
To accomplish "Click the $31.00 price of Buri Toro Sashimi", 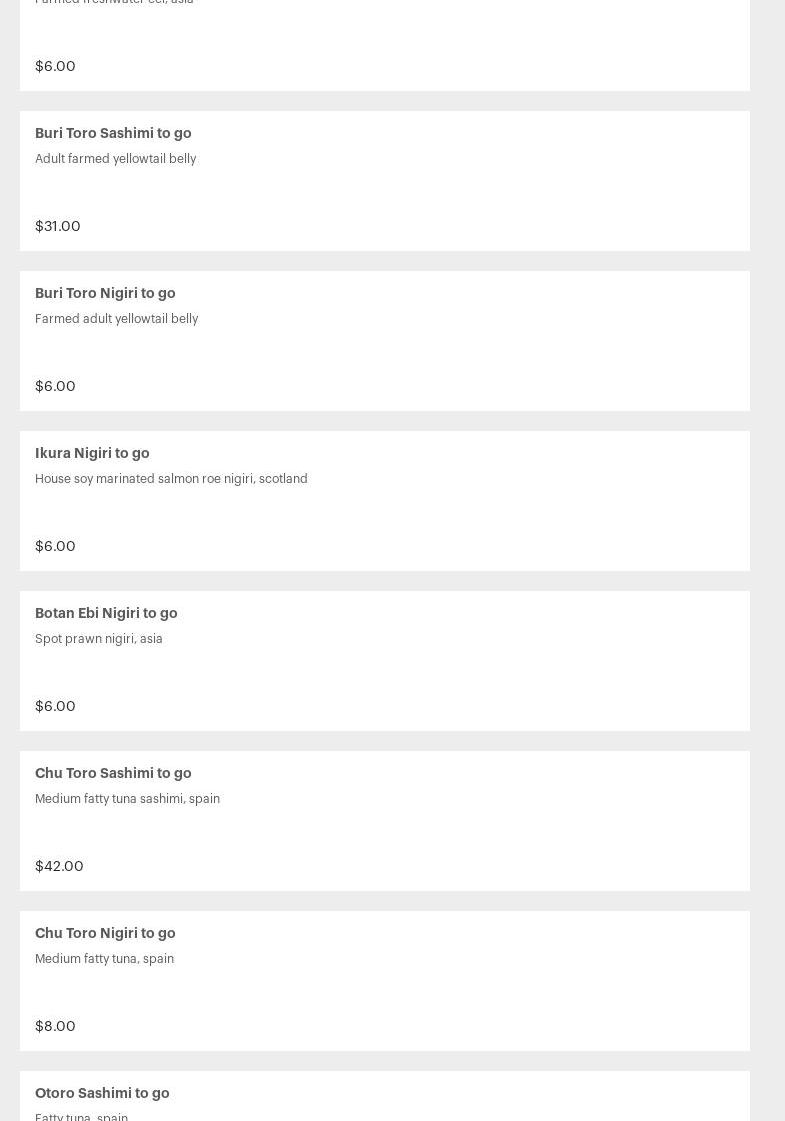I will 58,226.
